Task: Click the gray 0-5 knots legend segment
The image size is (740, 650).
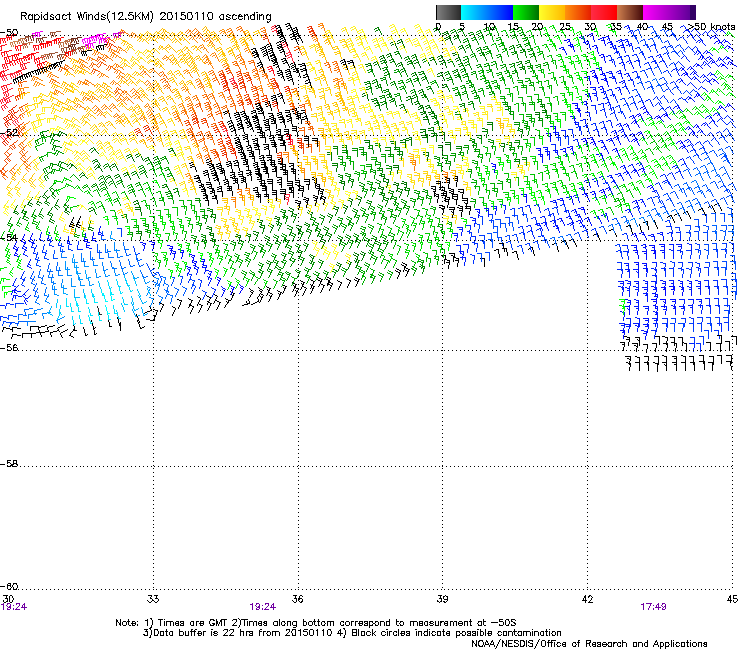Action: click(x=448, y=12)
